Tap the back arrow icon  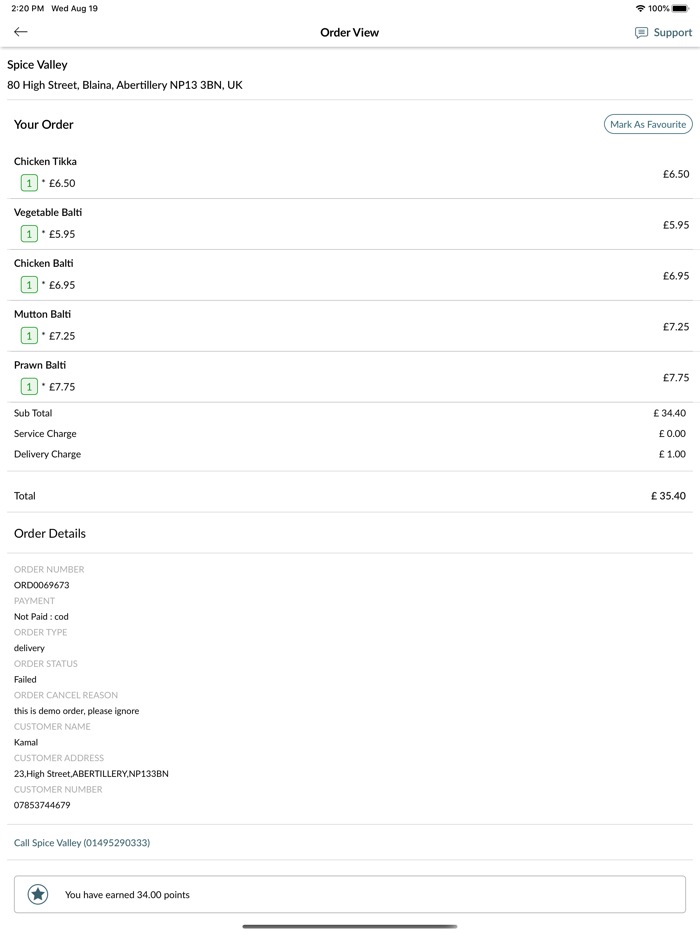click(21, 32)
